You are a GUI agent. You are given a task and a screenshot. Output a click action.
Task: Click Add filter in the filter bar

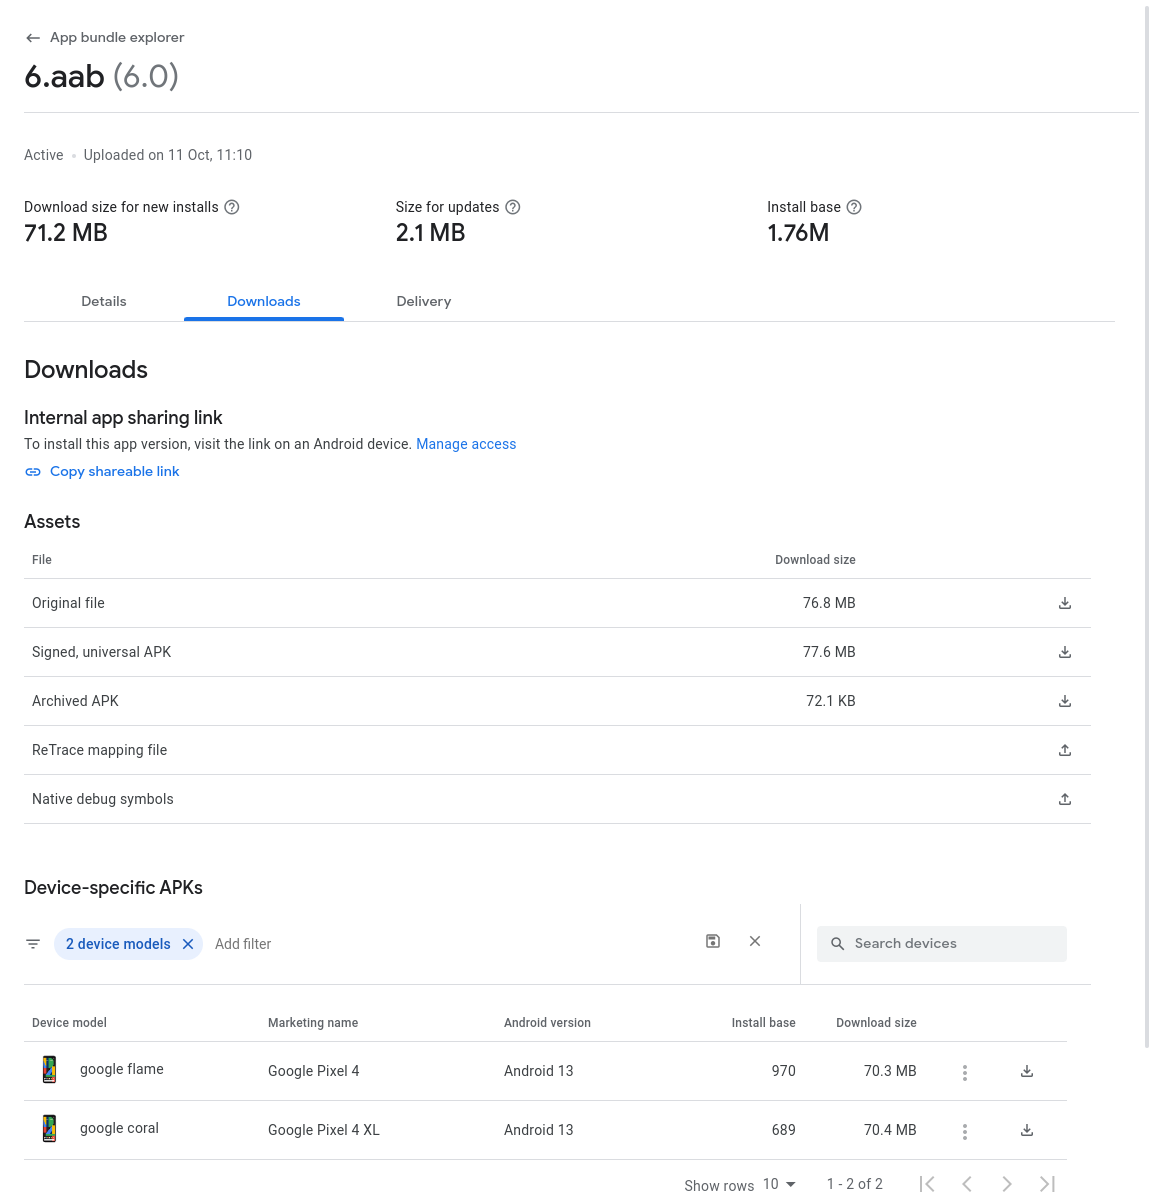[243, 944]
